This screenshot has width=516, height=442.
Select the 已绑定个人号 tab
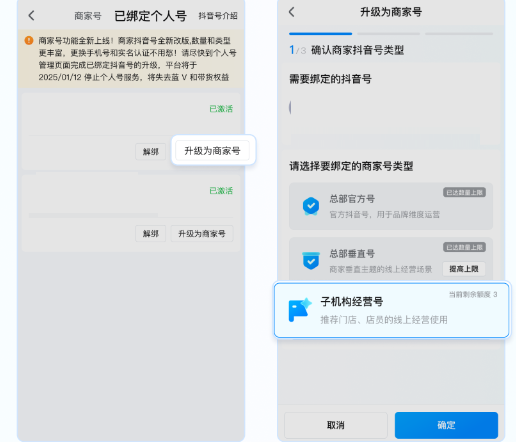coord(150,16)
